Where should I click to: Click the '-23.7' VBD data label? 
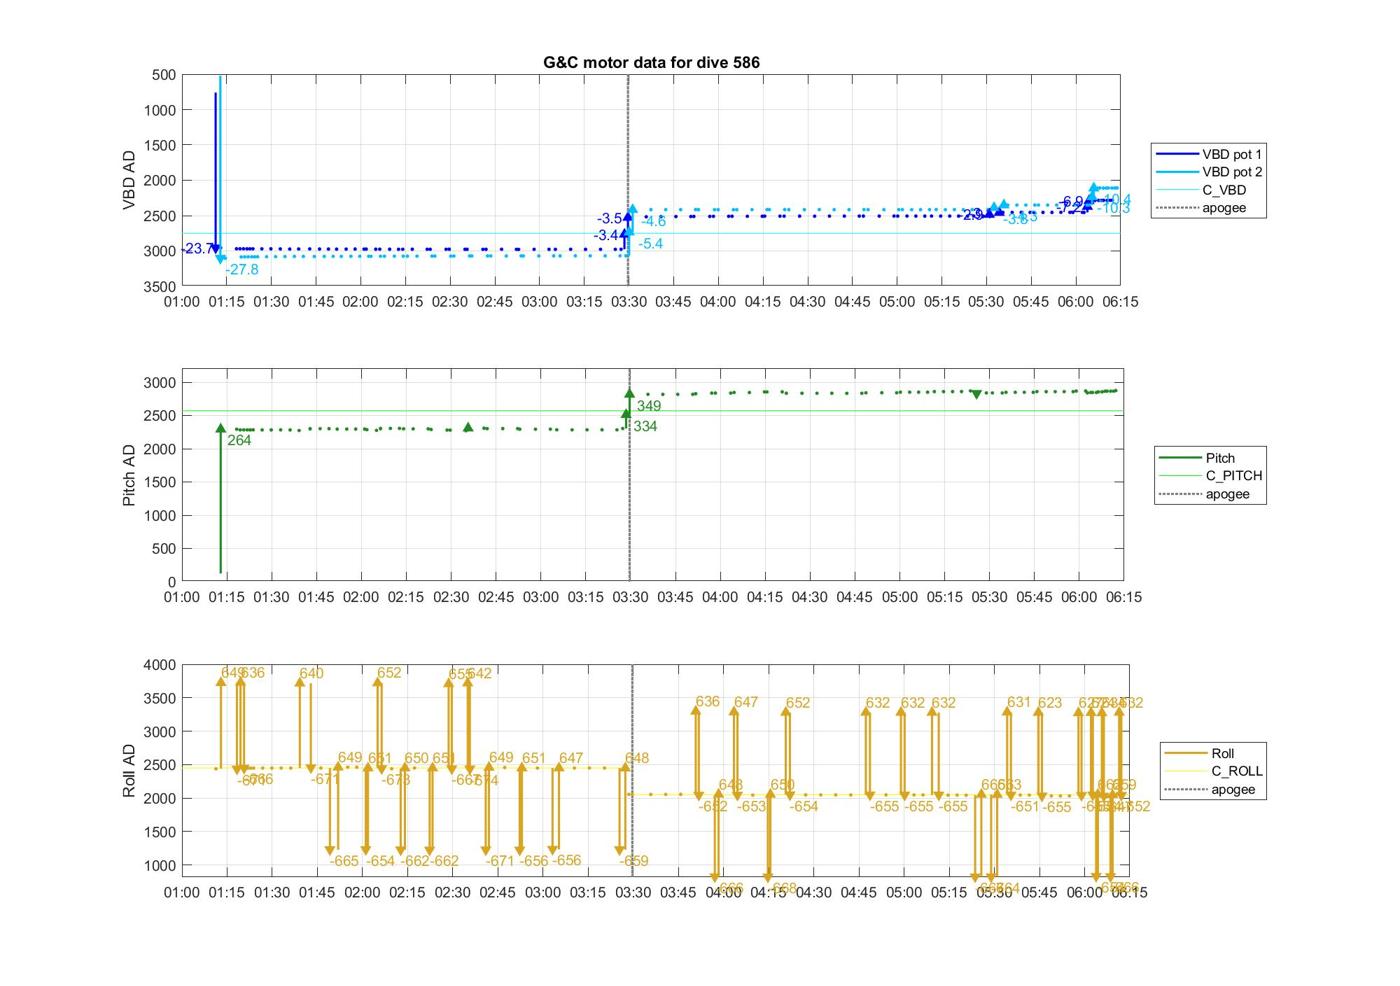coord(198,249)
